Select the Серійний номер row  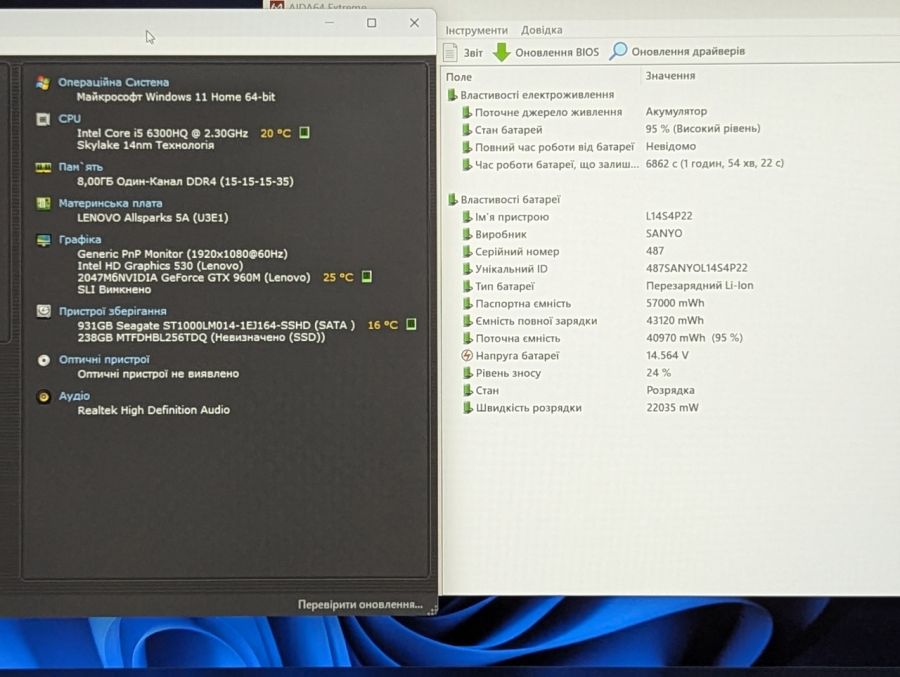pyautogui.click(x=562, y=252)
